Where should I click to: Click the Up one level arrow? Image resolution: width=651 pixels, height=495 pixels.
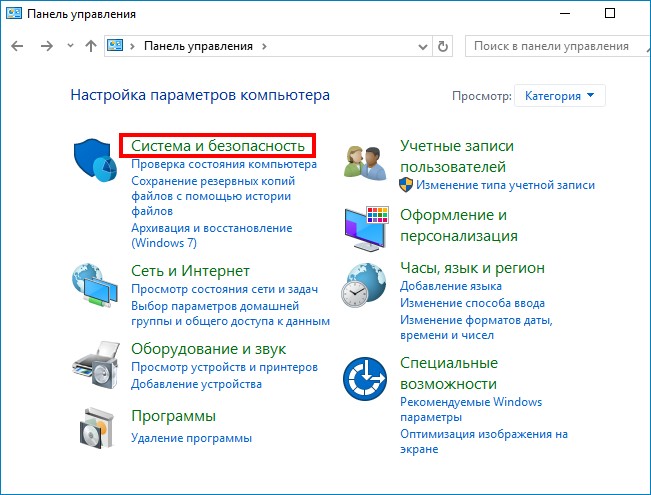[x=91, y=46]
